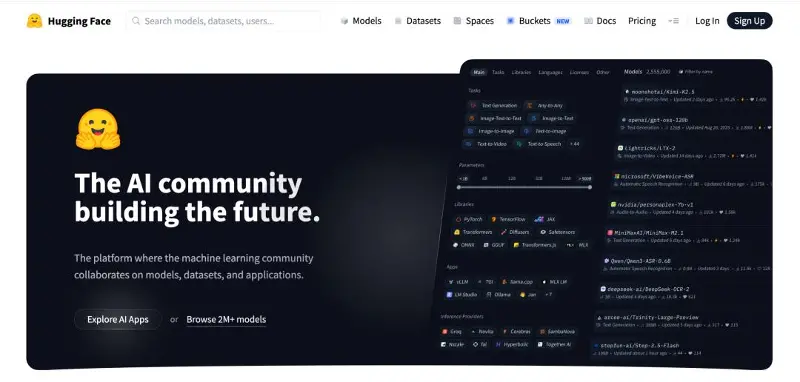Click the search magnifier icon

click(136, 21)
